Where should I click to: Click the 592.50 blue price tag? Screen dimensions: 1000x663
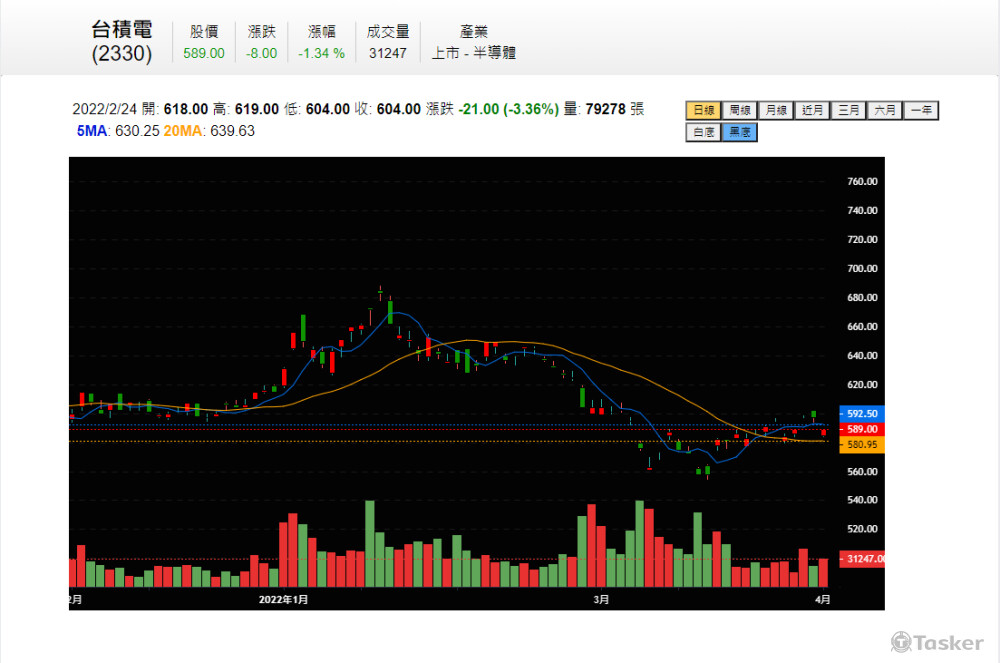pos(862,414)
